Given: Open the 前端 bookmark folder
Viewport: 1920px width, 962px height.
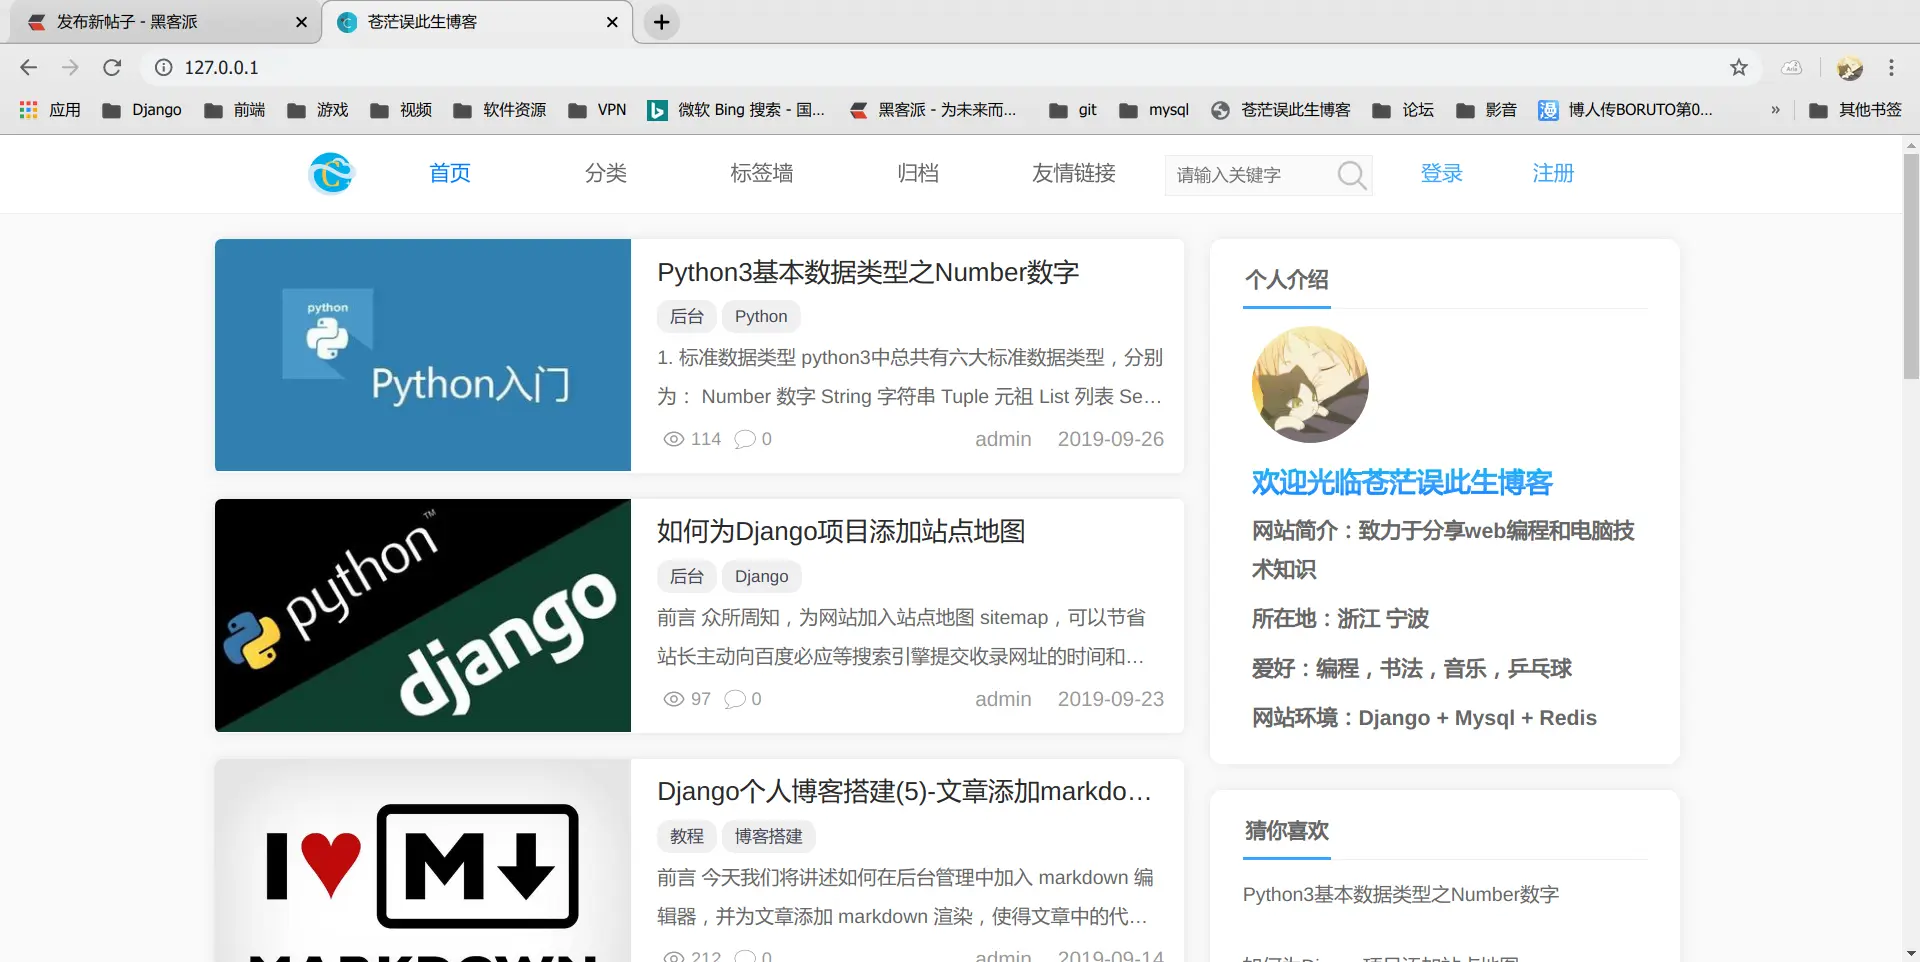Looking at the screenshot, I should [x=234, y=110].
